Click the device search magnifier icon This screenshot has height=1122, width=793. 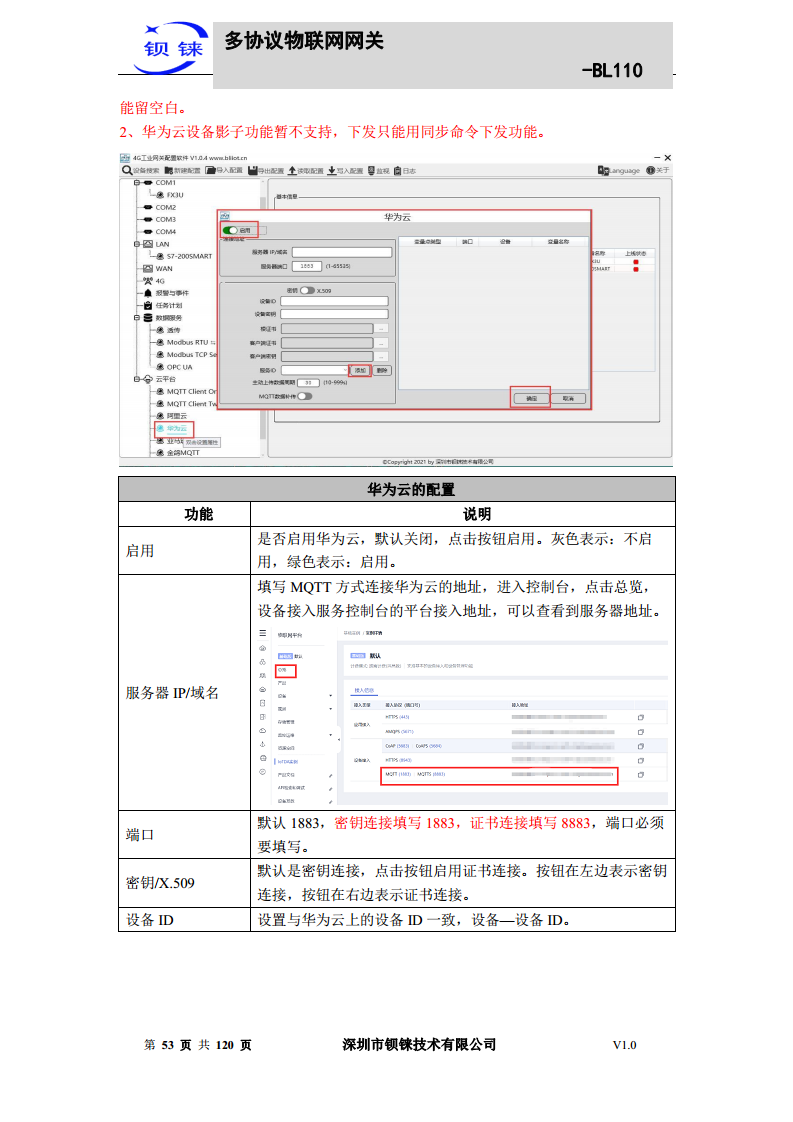(x=127, y=170)
